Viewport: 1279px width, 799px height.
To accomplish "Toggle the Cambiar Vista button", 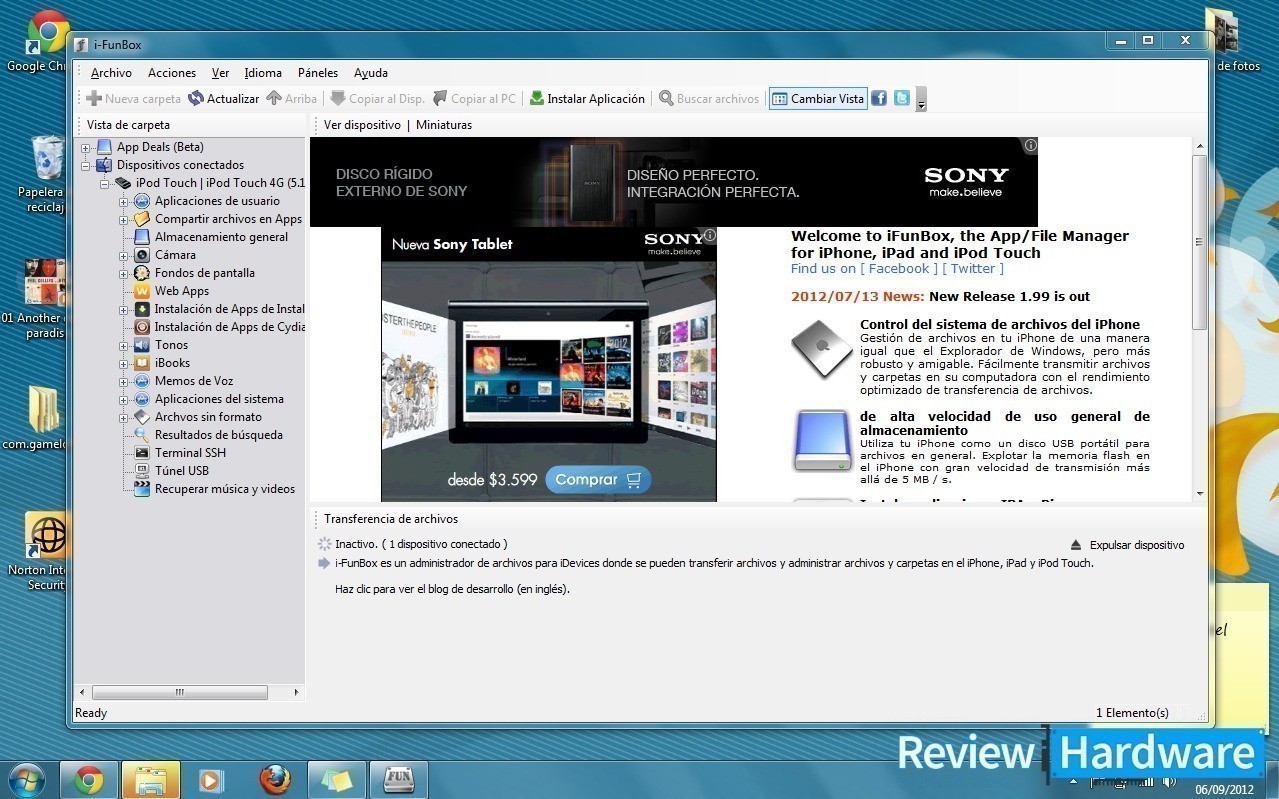I will coord(818,98).
